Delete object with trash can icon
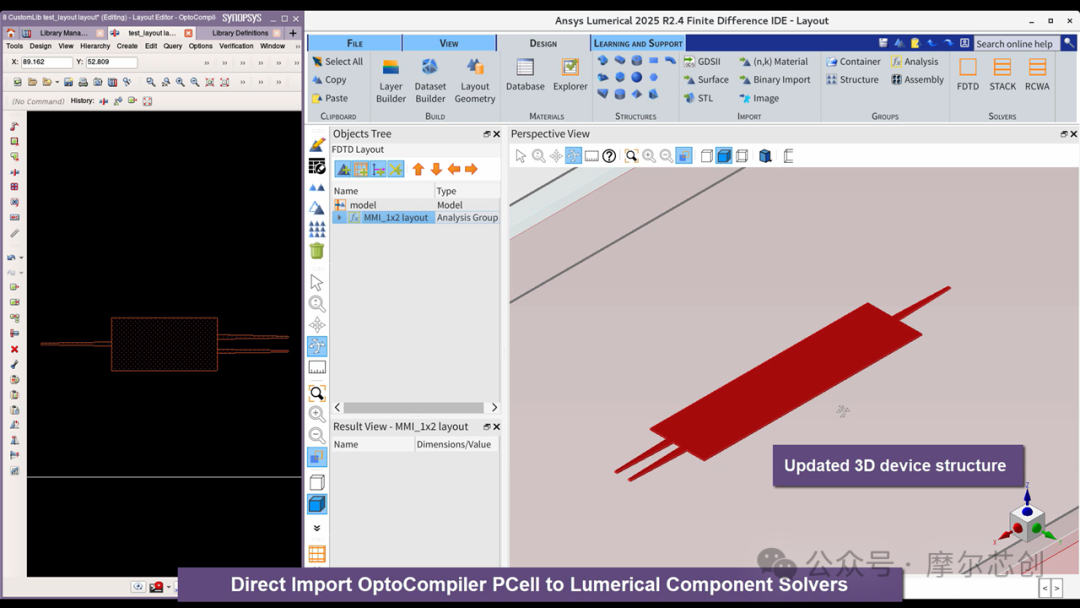The width and height of the screenshot is (1080, 608). pos(317,251)
